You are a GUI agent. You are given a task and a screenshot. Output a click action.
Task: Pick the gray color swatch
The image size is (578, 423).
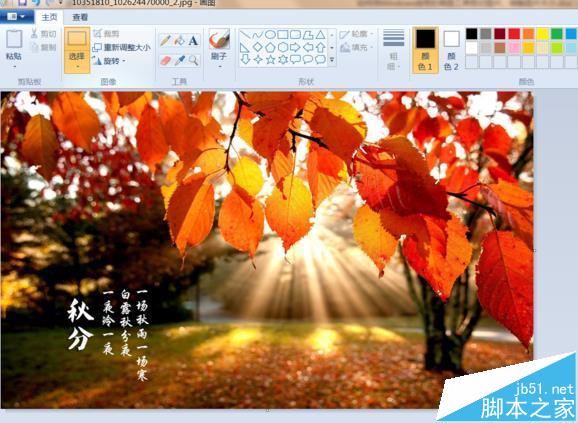pos(486,34)
